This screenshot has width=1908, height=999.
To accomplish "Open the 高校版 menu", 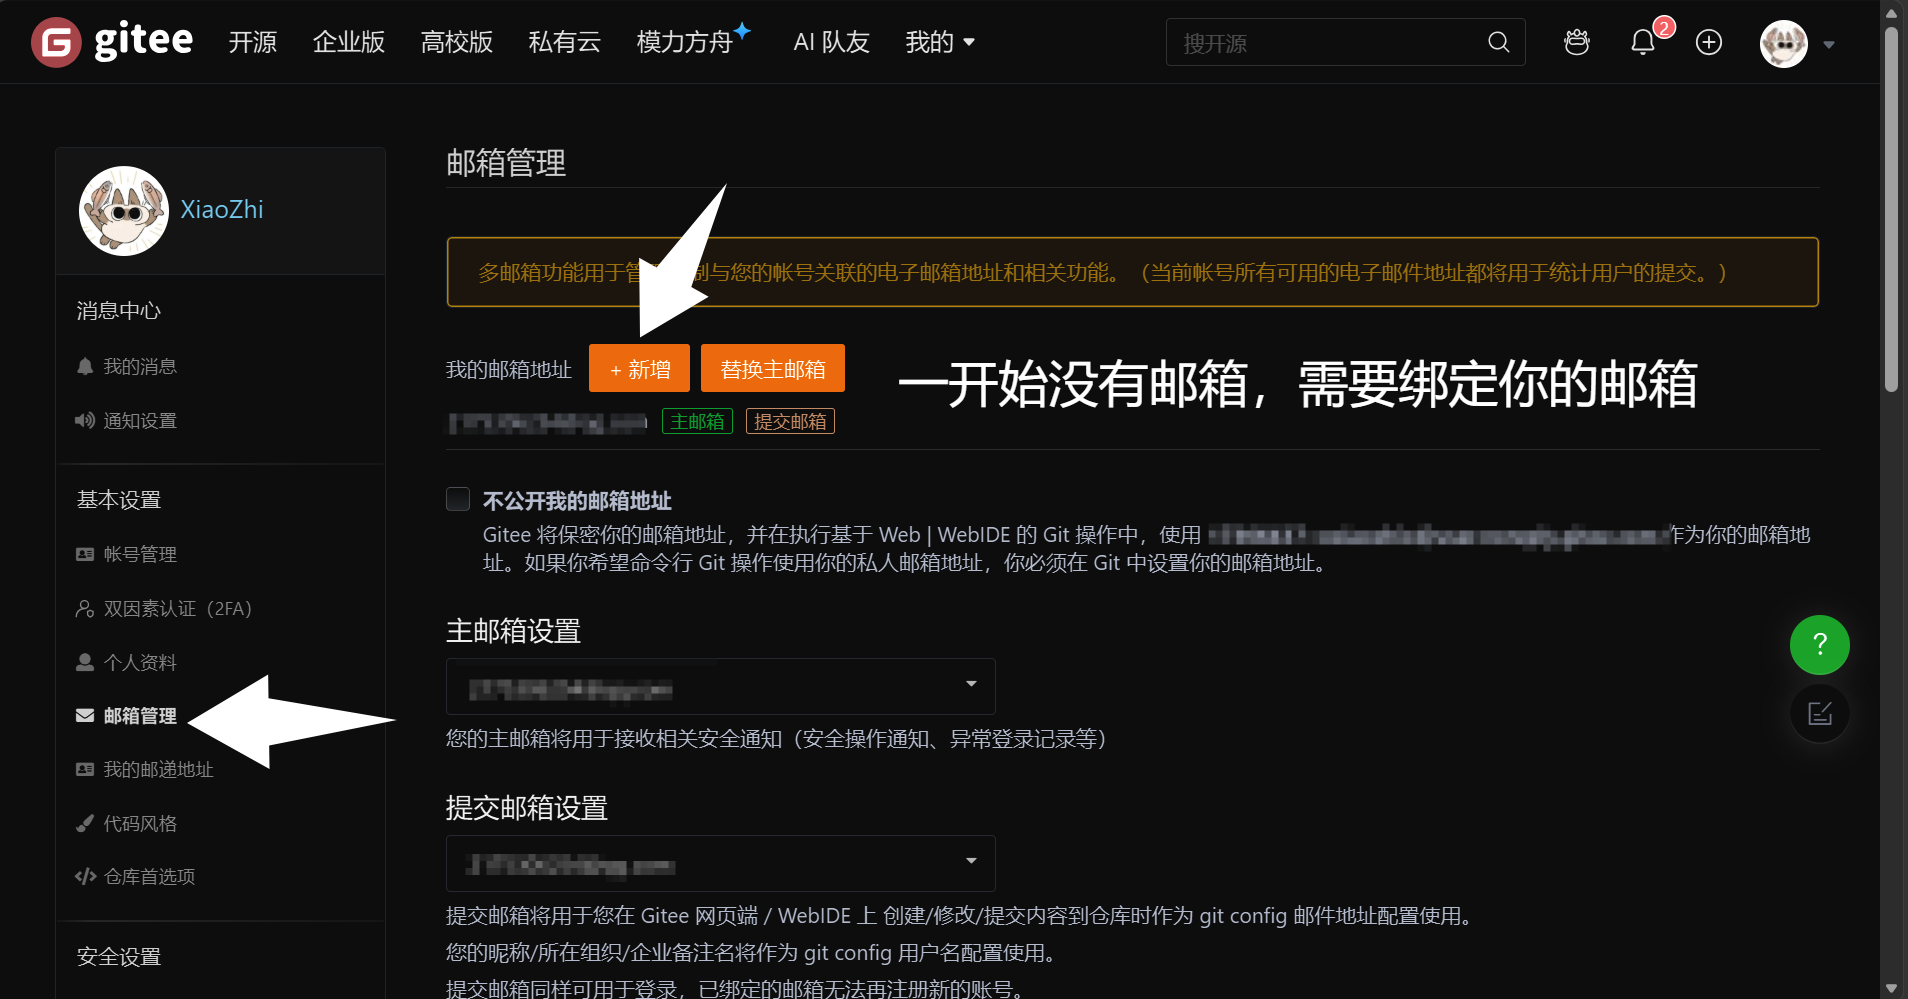I will [x=457, y=42].
